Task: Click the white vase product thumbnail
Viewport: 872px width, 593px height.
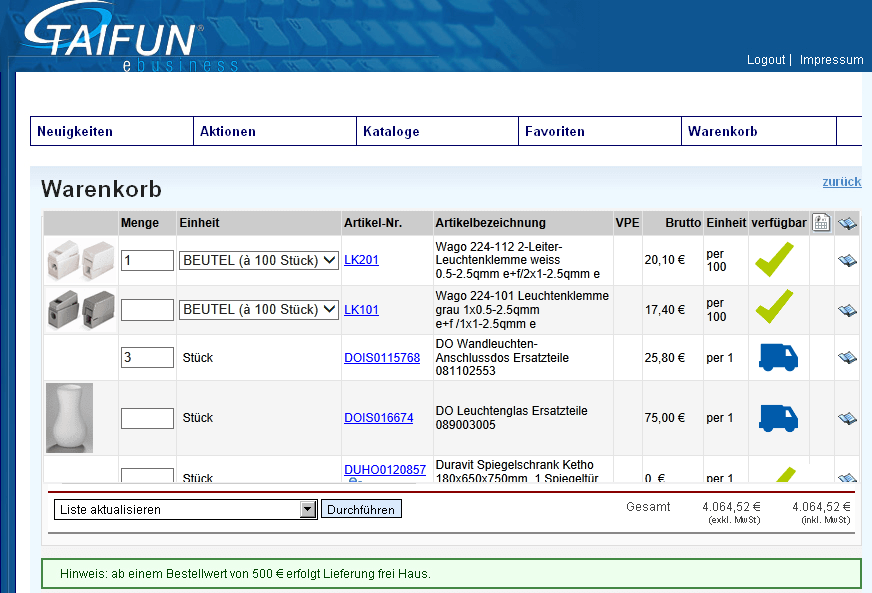Action: [69, 418]
